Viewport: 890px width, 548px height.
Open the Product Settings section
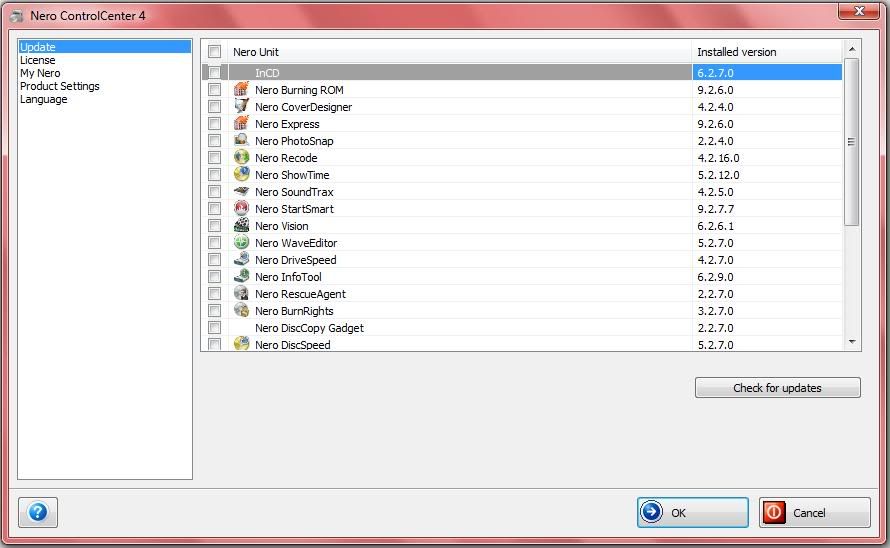(60, 86)
